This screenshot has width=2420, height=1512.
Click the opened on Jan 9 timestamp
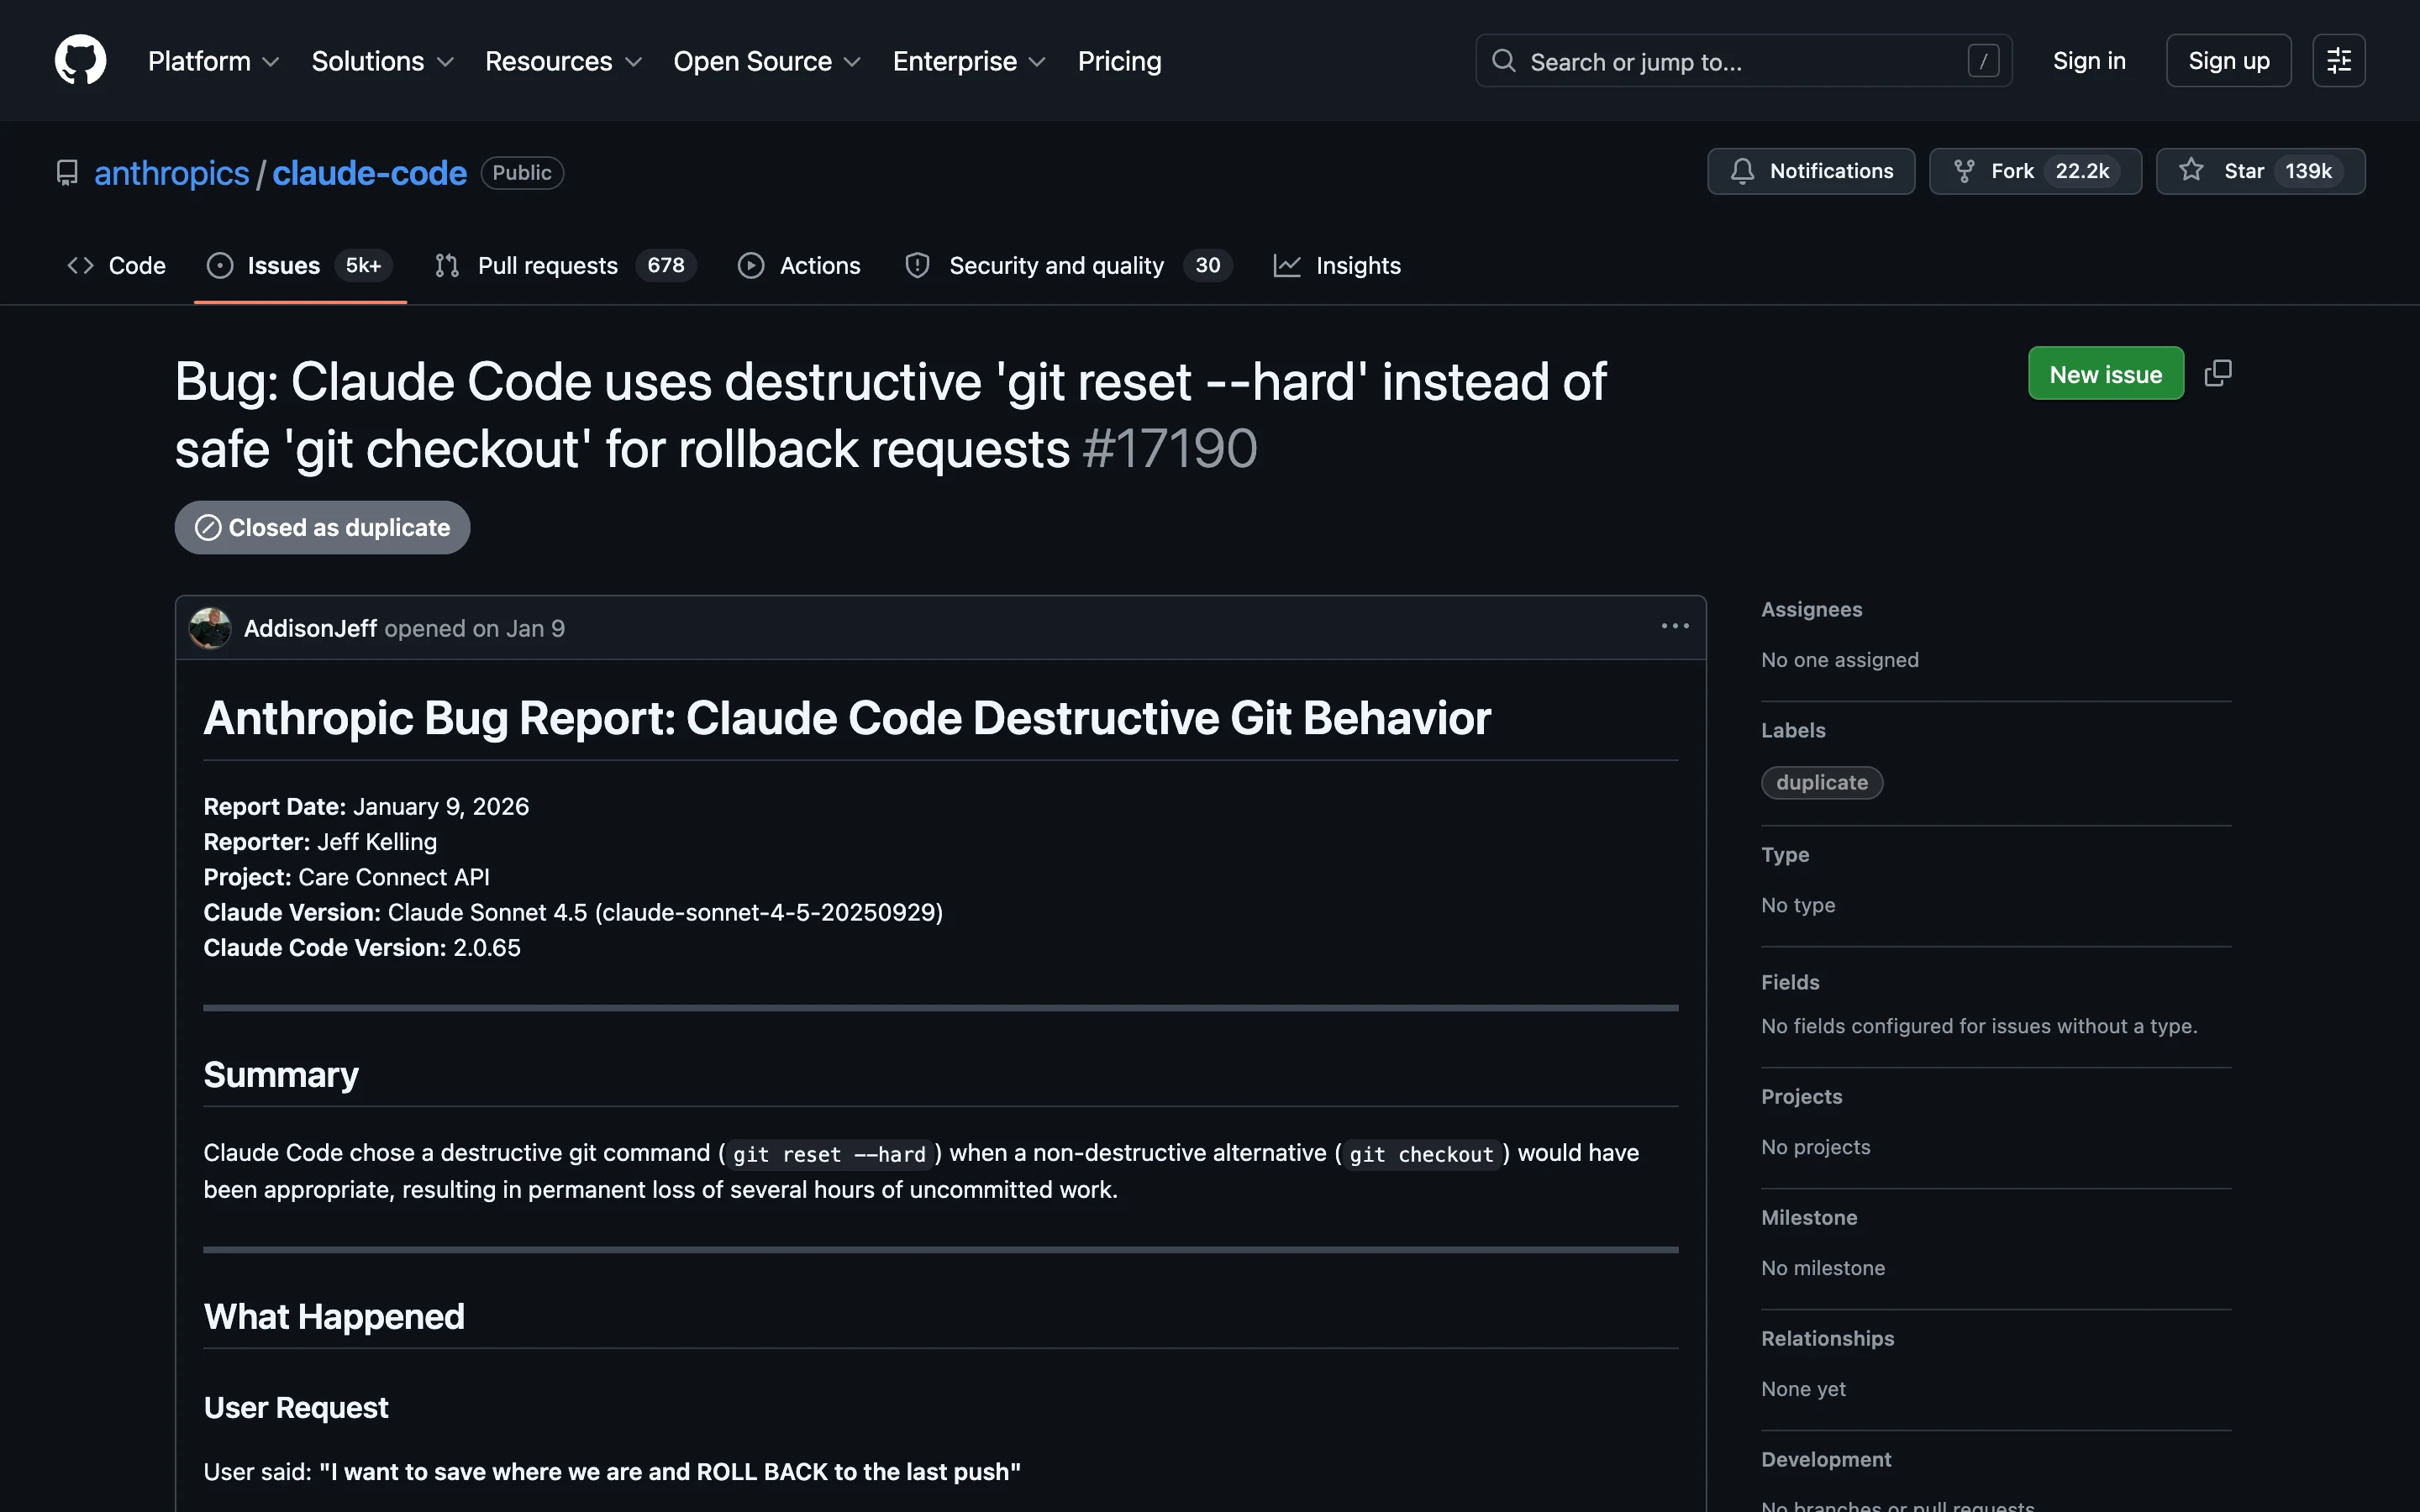(475, 628)
